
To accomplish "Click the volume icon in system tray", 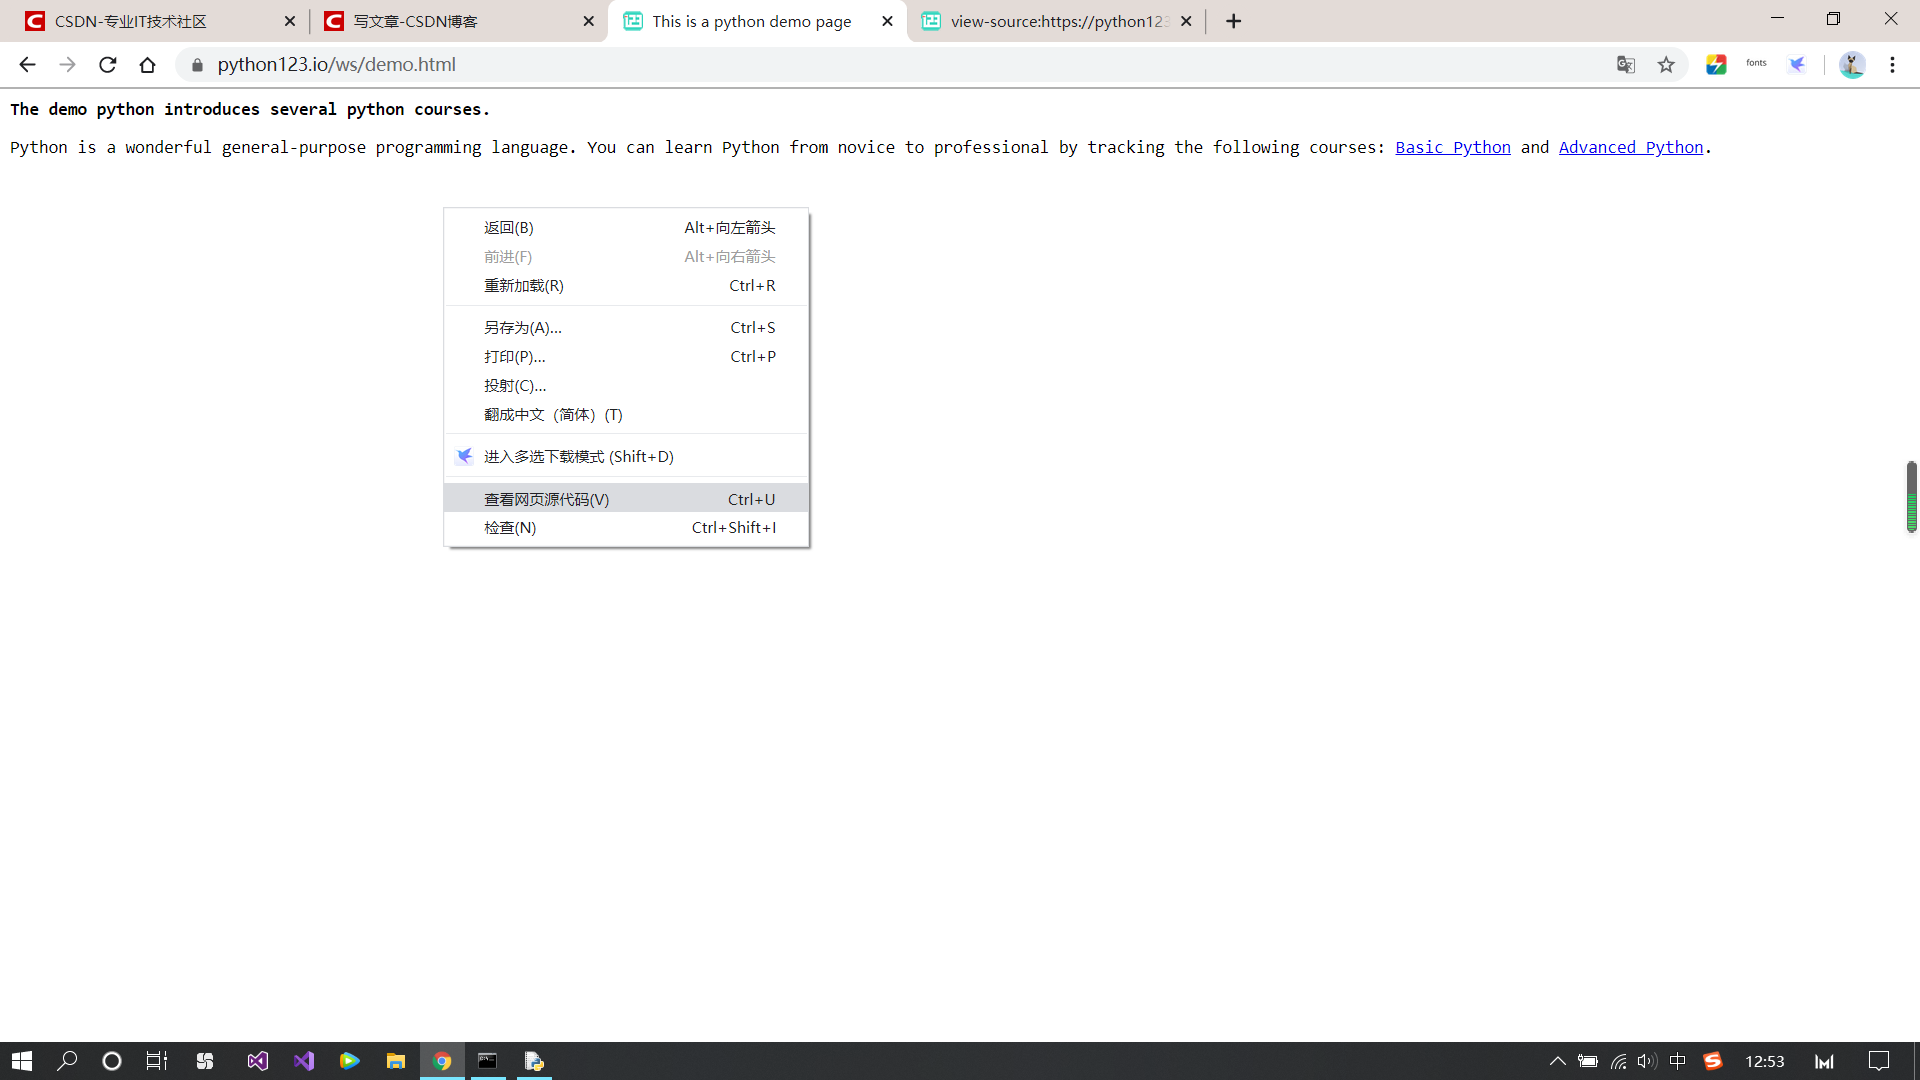I will [1646, 1061].
